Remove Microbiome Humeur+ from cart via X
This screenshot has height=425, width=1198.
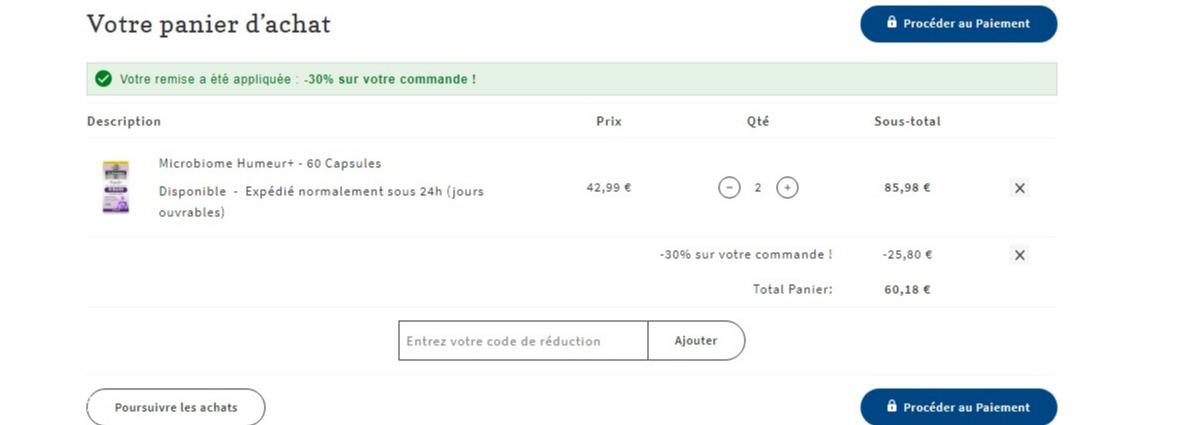pyautogui.click(x=1019, y=188)
